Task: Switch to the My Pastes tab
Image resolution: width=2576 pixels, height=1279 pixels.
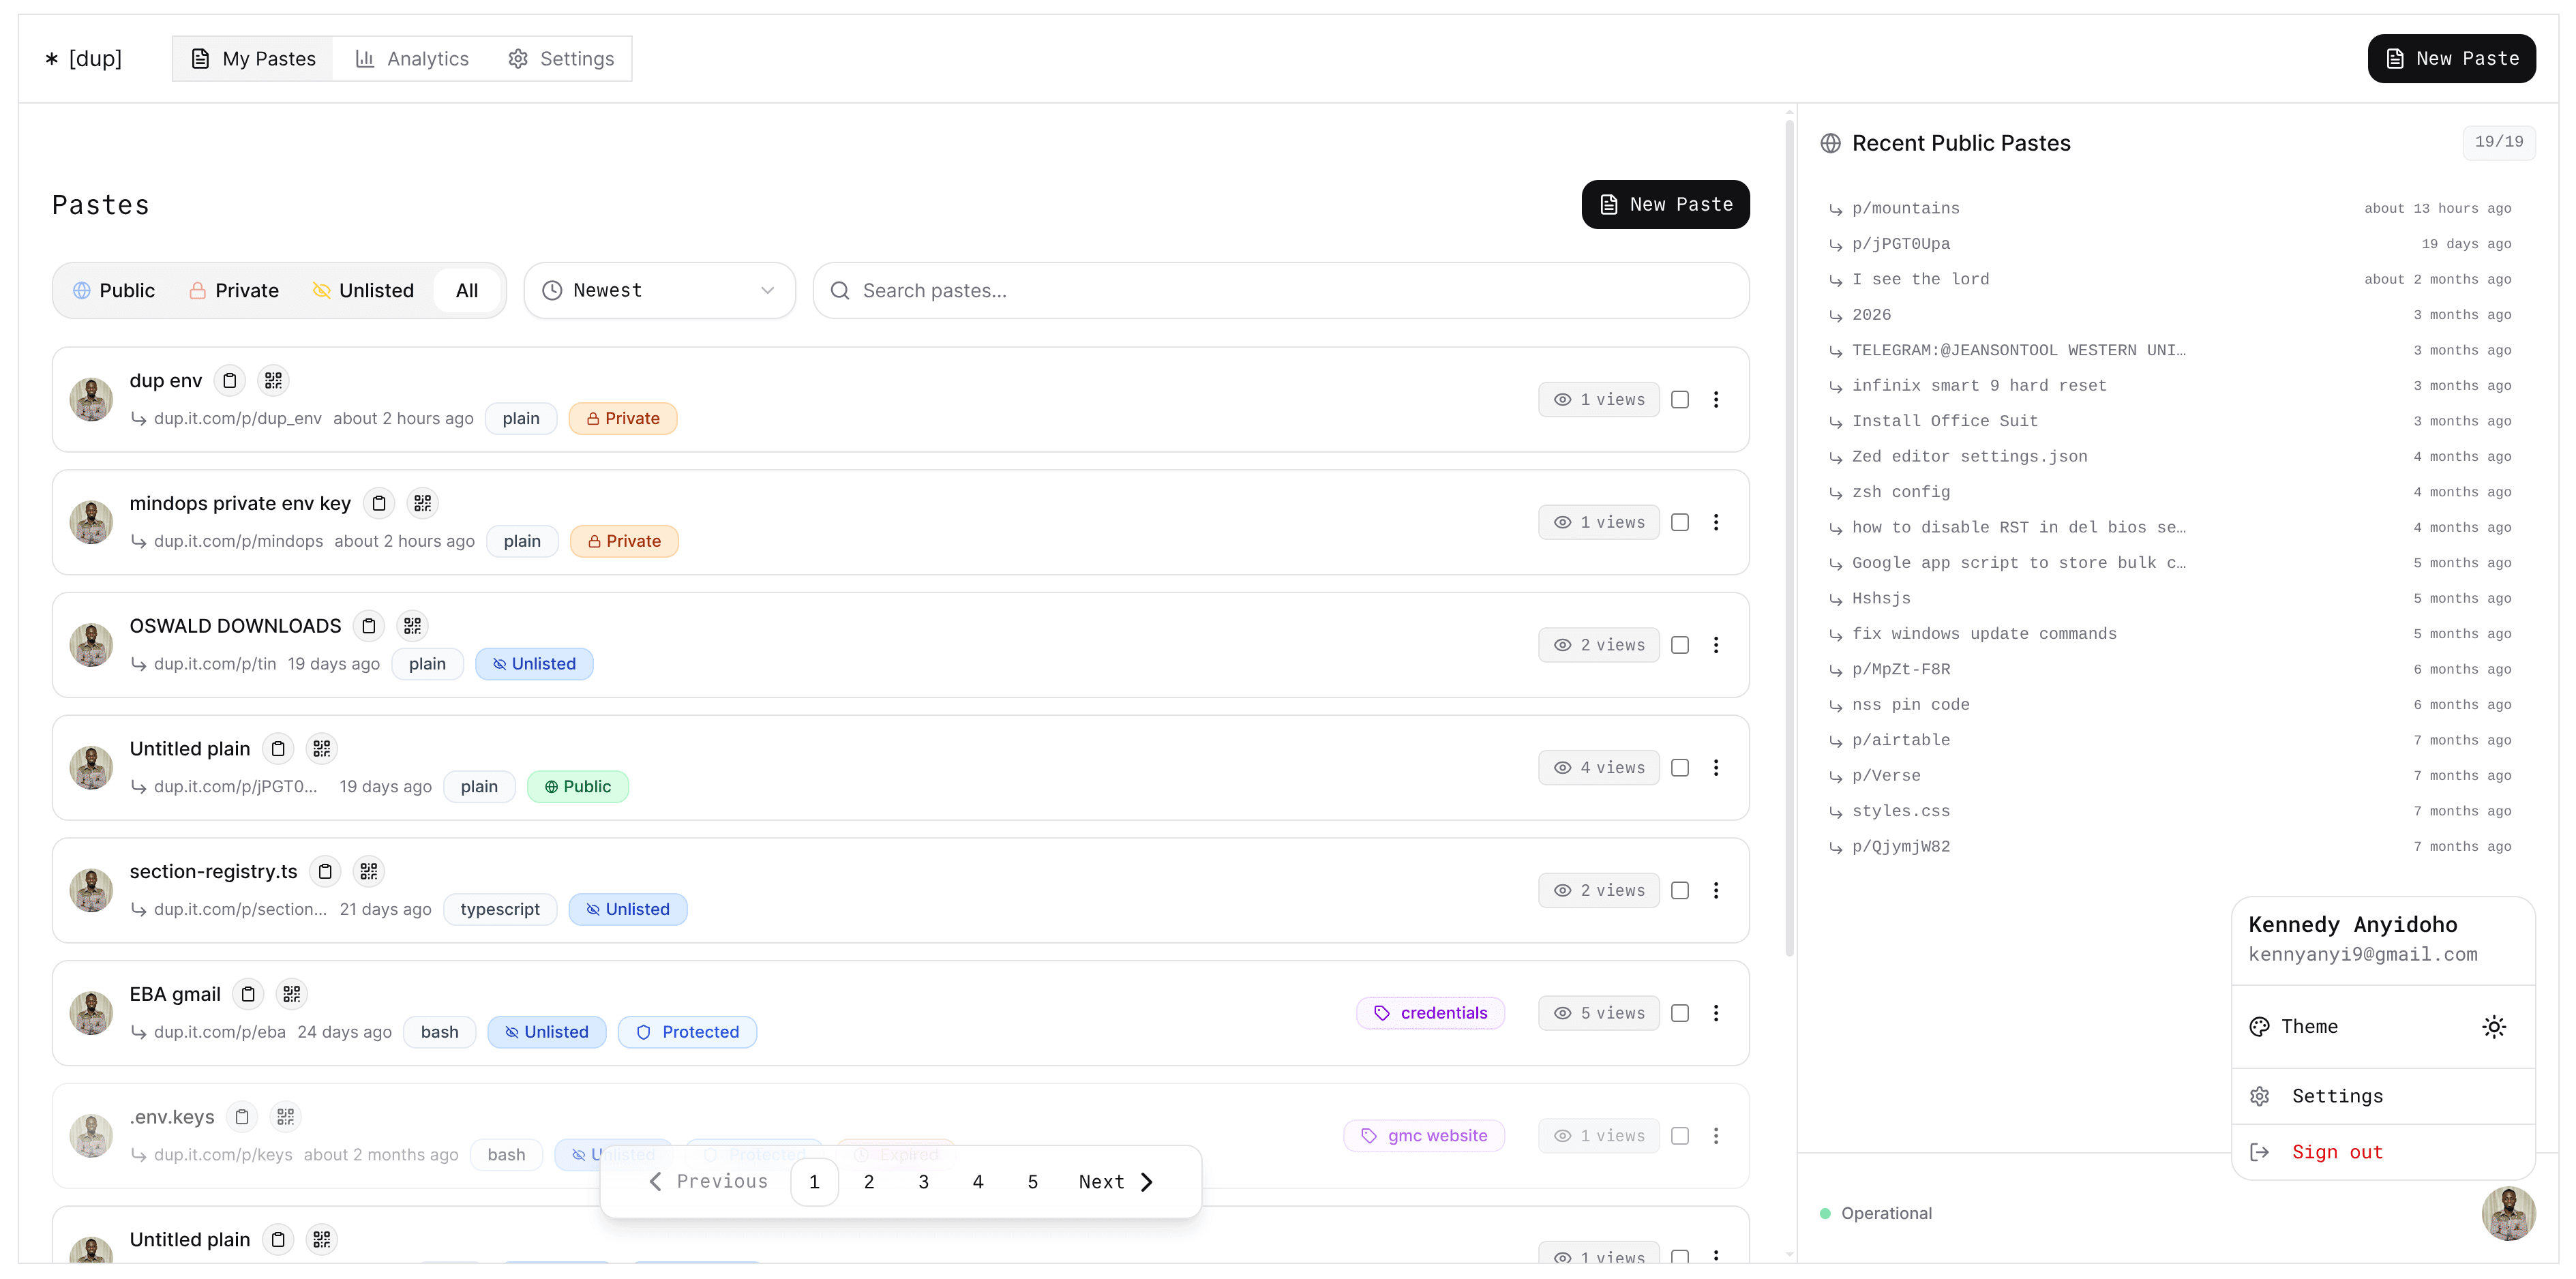Action: [252, 58]
